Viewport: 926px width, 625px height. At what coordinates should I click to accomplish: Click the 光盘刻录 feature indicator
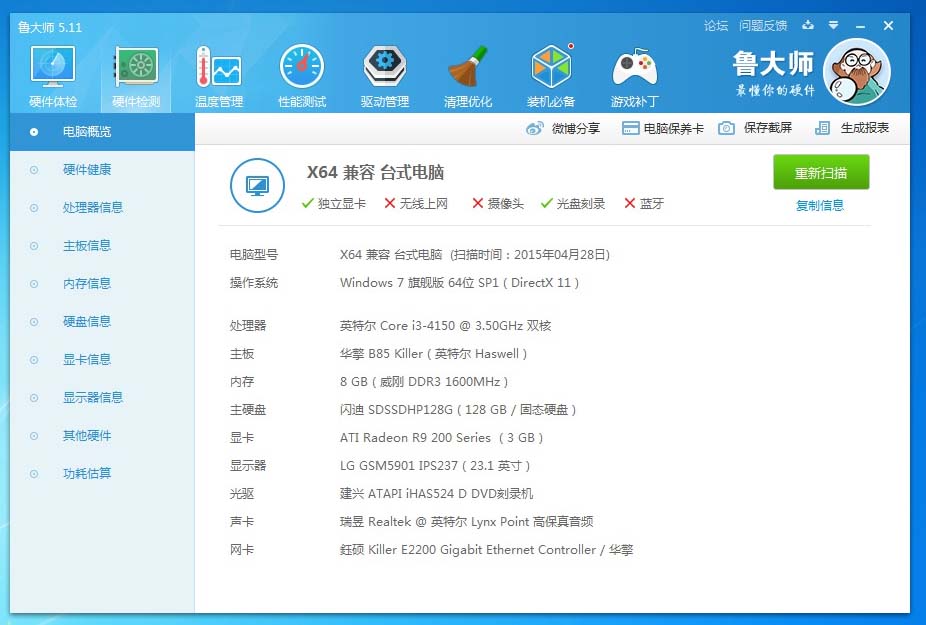[573, 204]
